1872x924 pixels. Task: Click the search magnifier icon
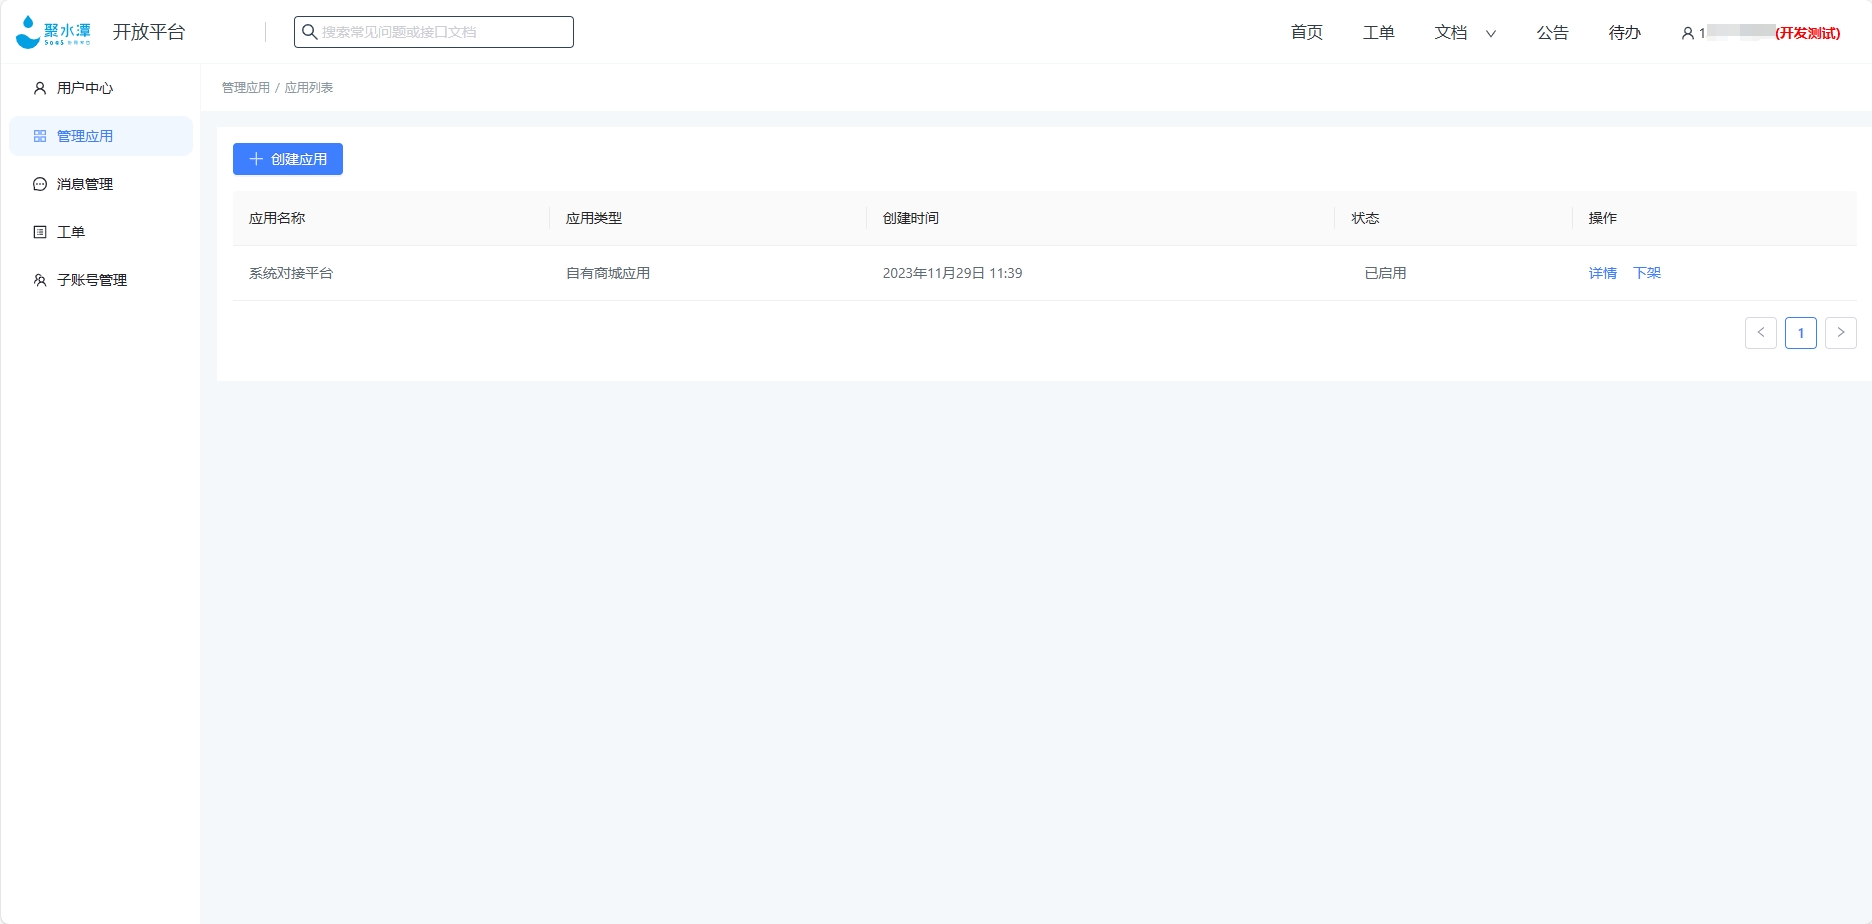(x=310, y=32)
